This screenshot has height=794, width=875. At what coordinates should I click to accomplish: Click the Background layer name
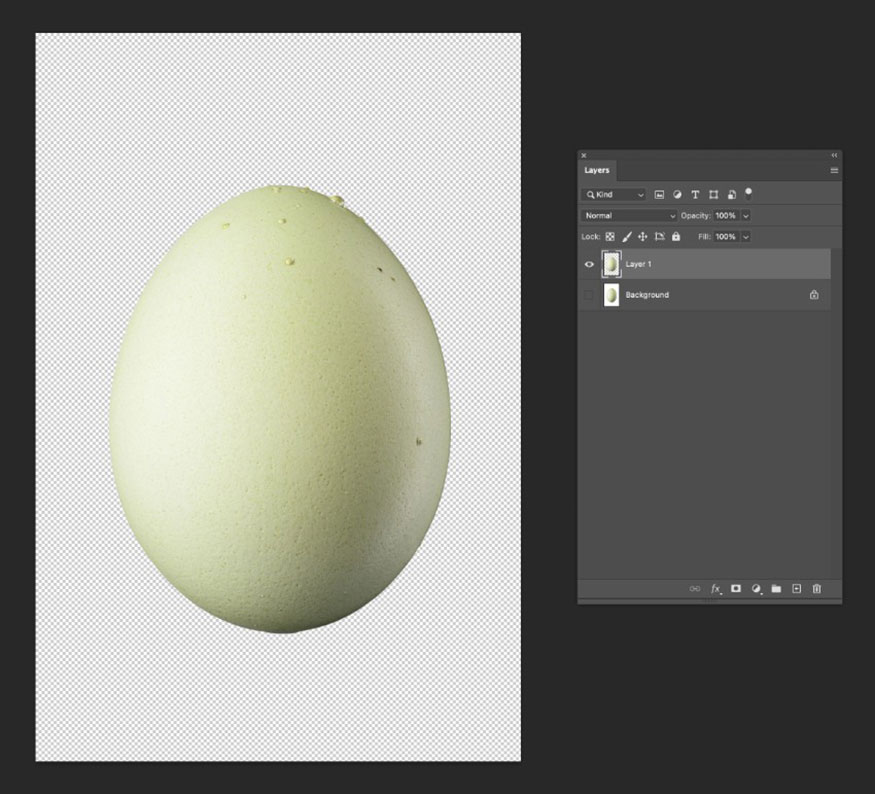[647, 295]
